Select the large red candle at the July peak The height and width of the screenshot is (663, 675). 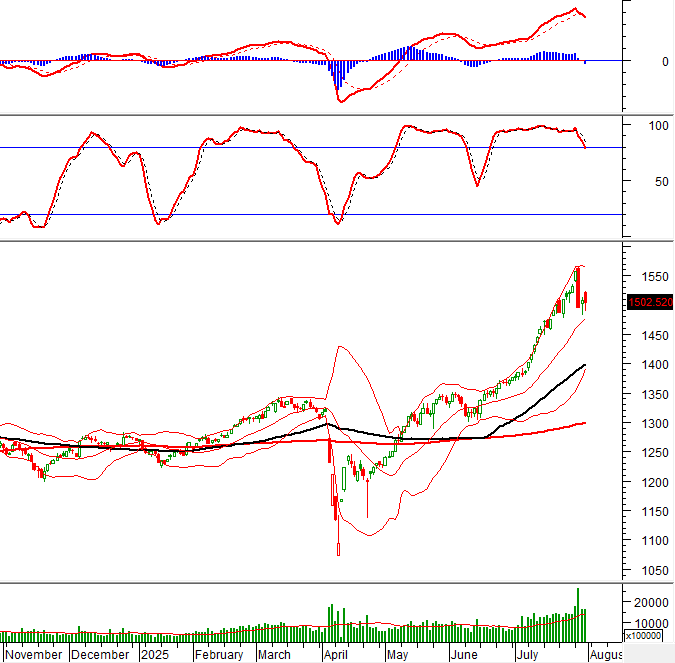coord(578,288)
